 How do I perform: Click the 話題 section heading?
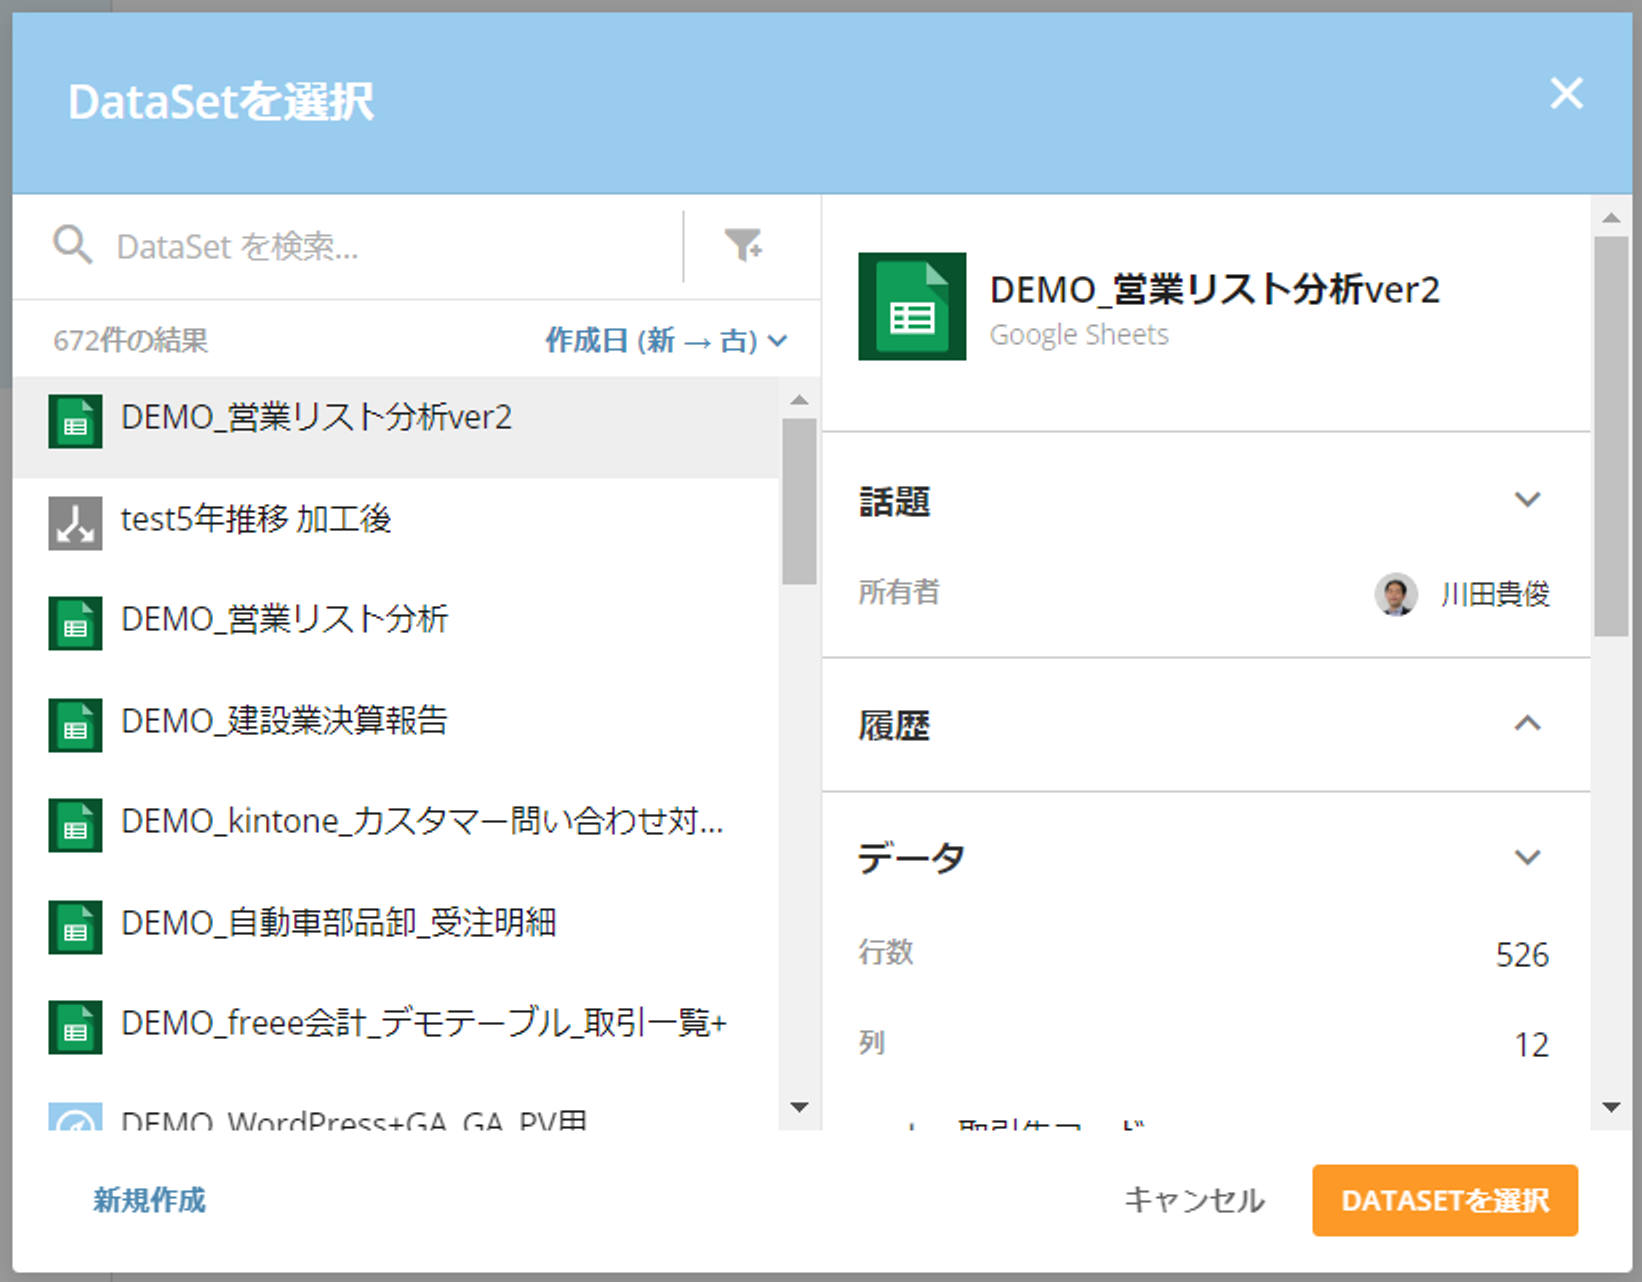point(894,501)
